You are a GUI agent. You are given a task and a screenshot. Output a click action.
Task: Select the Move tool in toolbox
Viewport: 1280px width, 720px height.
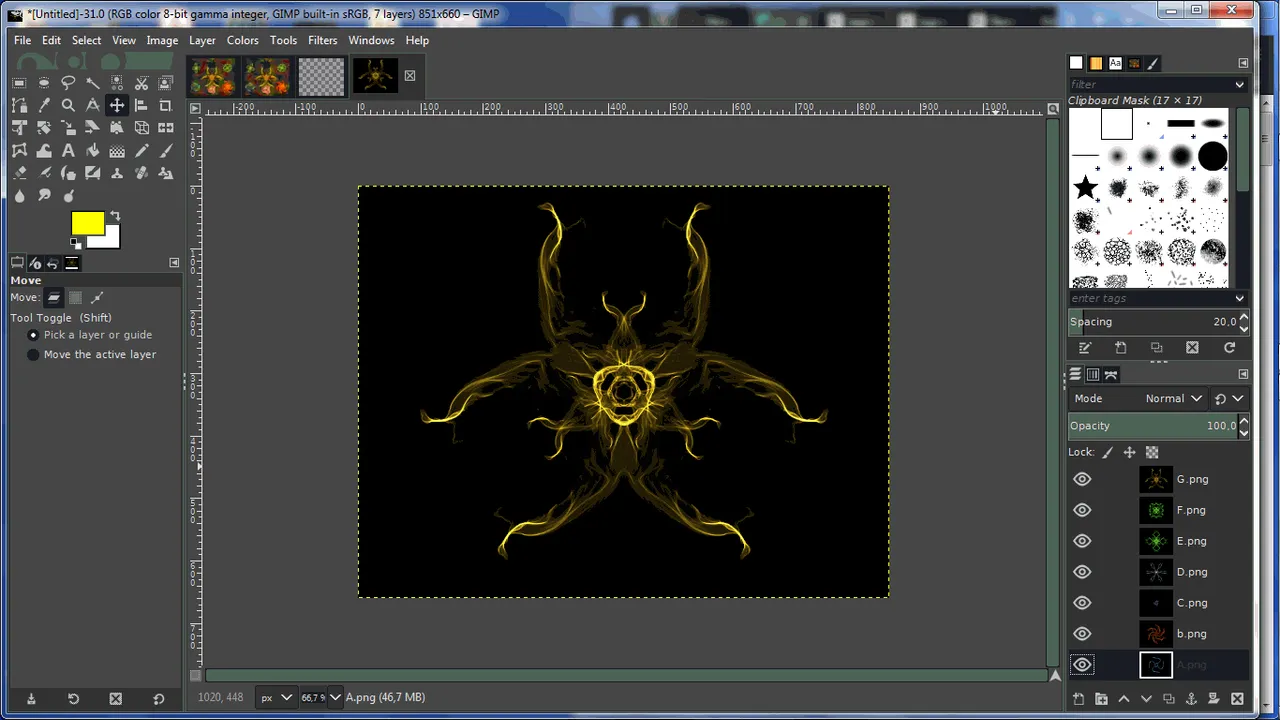[x=117, y=105]
